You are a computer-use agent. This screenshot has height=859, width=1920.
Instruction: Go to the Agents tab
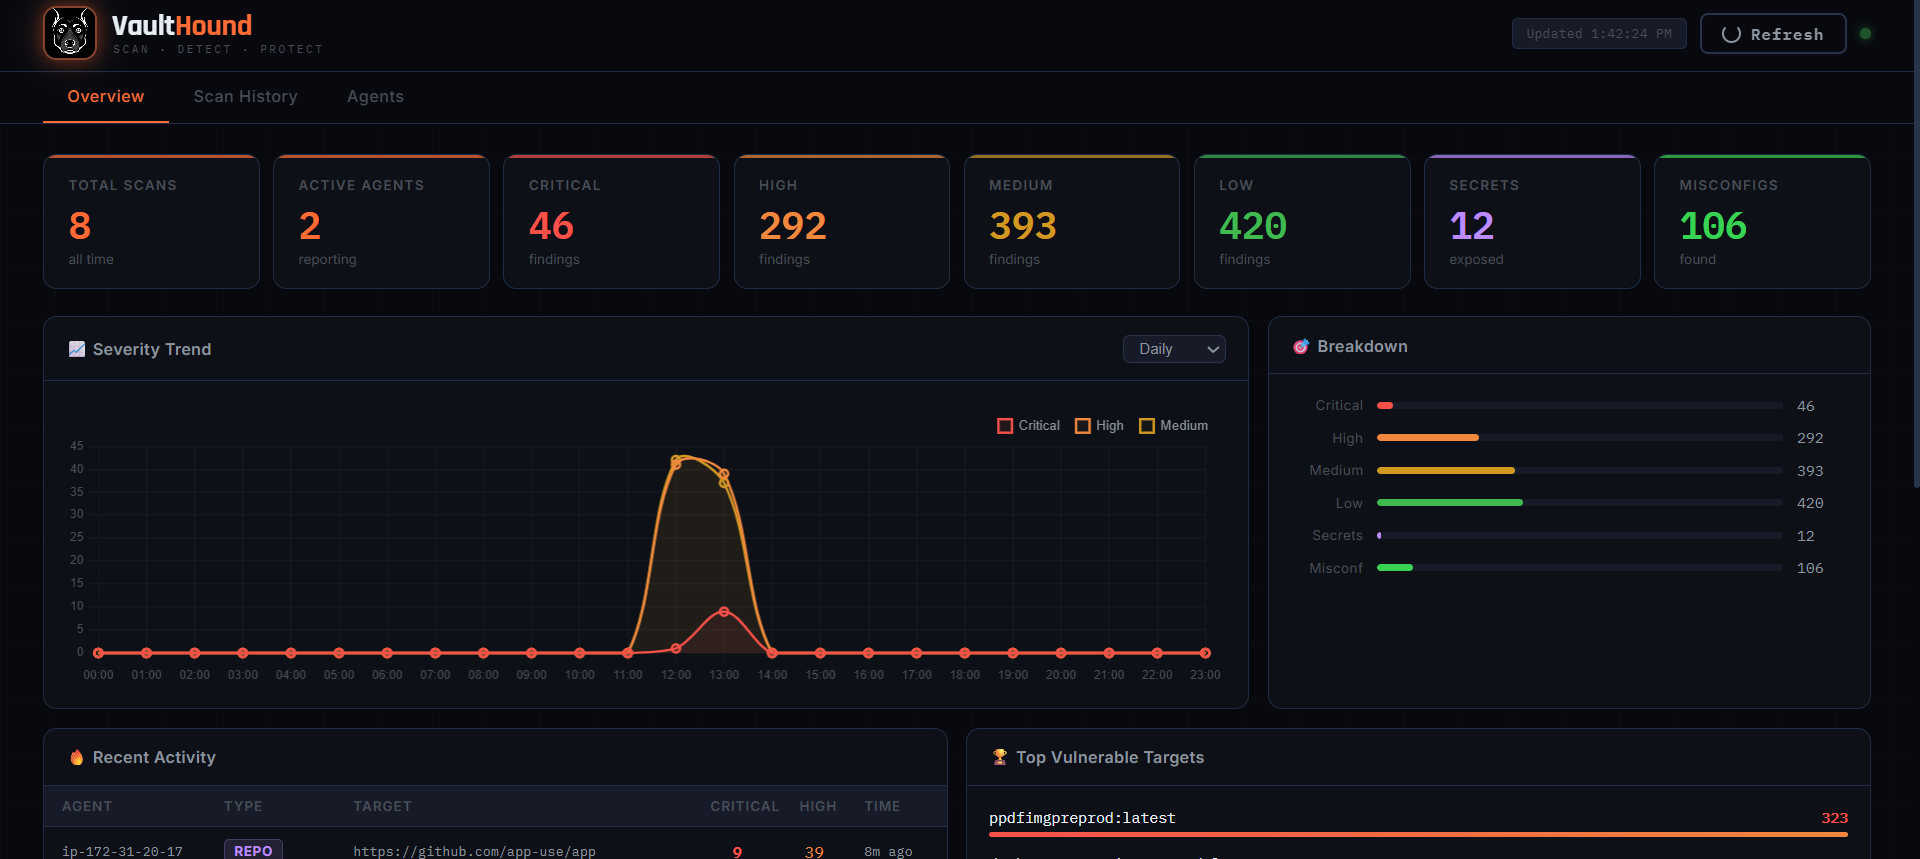(x=375, y=97)
